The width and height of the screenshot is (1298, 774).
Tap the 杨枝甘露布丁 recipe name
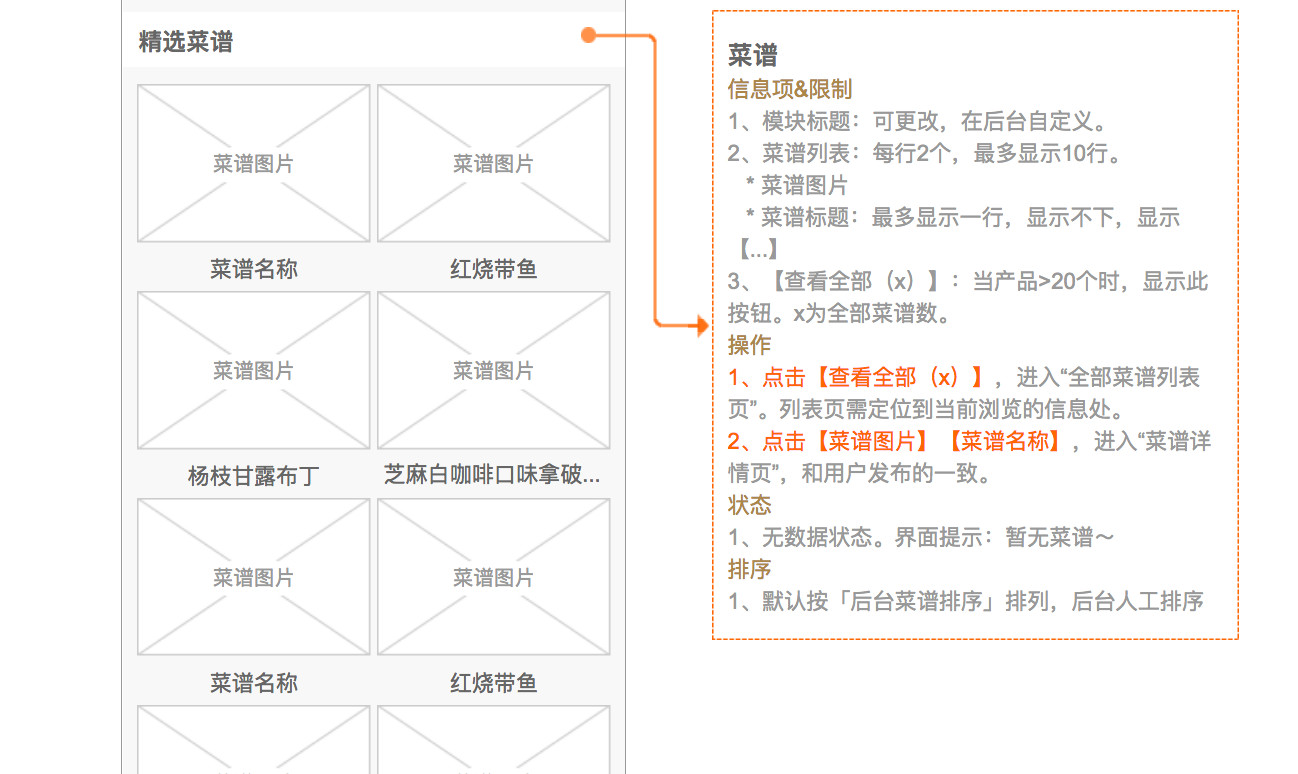click(253, 476)
